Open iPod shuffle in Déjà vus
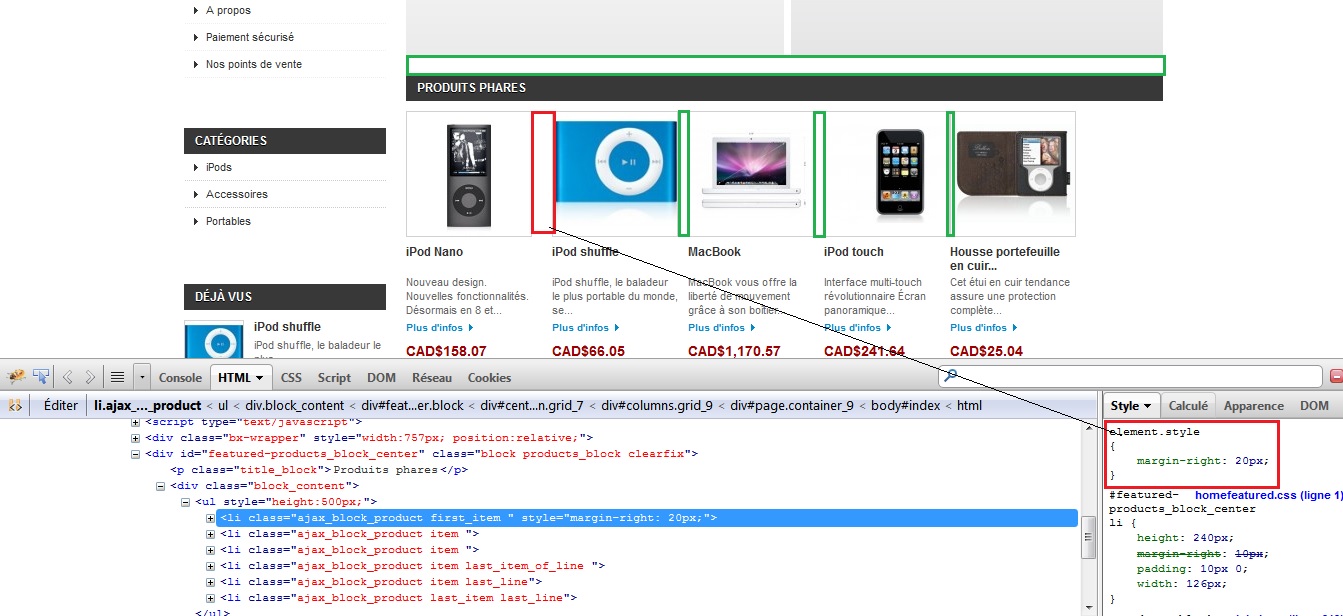The width and height of the screenshot is (1343, 616). pos(287,327)
